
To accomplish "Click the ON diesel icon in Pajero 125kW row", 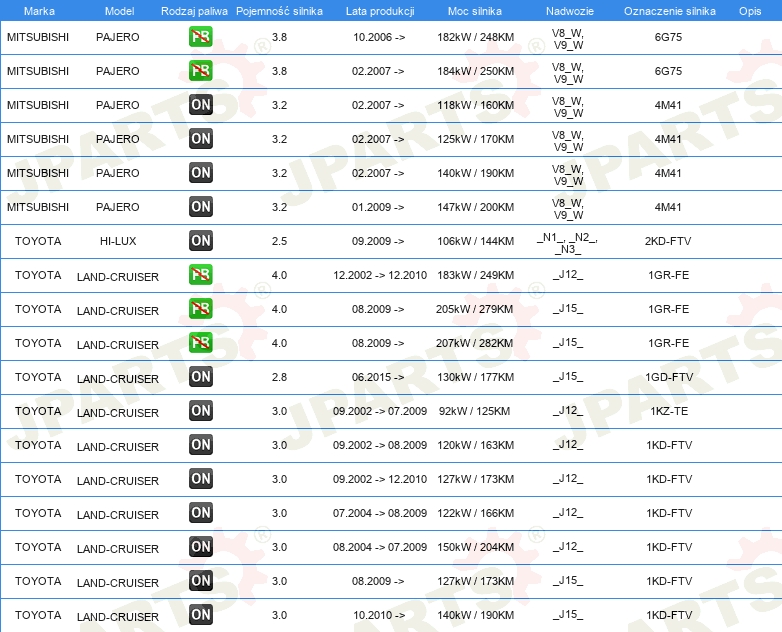I will (x=200, y=139).
